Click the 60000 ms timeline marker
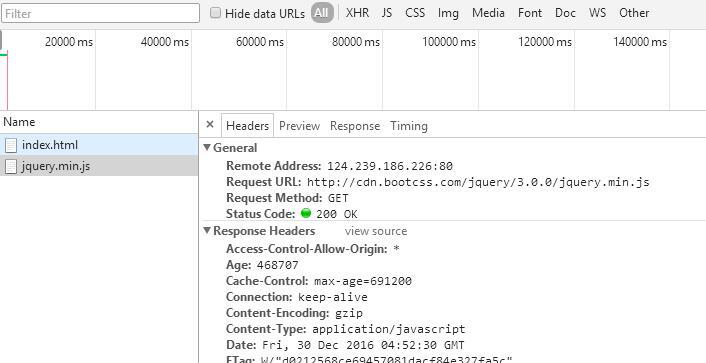Image resolution: width=706 pixels, height=363 pixels. (260, 42)
